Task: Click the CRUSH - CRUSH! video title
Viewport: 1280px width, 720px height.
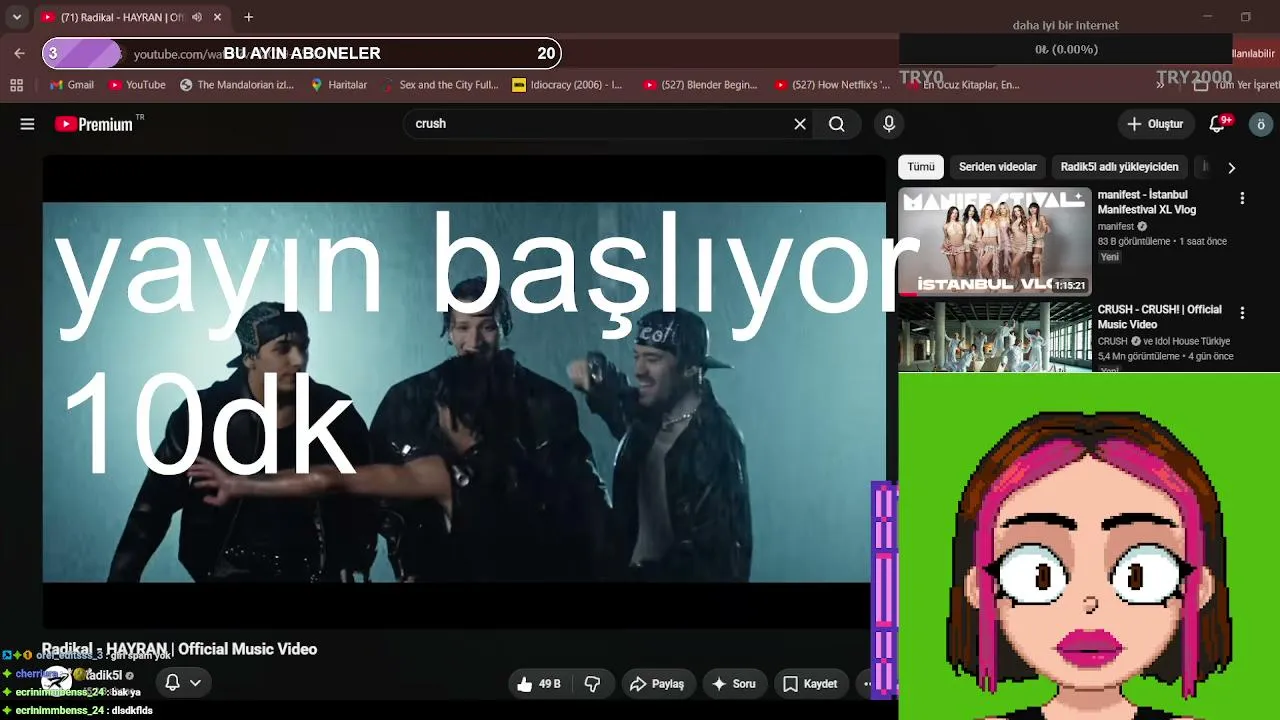Action: coord(1160,317)
